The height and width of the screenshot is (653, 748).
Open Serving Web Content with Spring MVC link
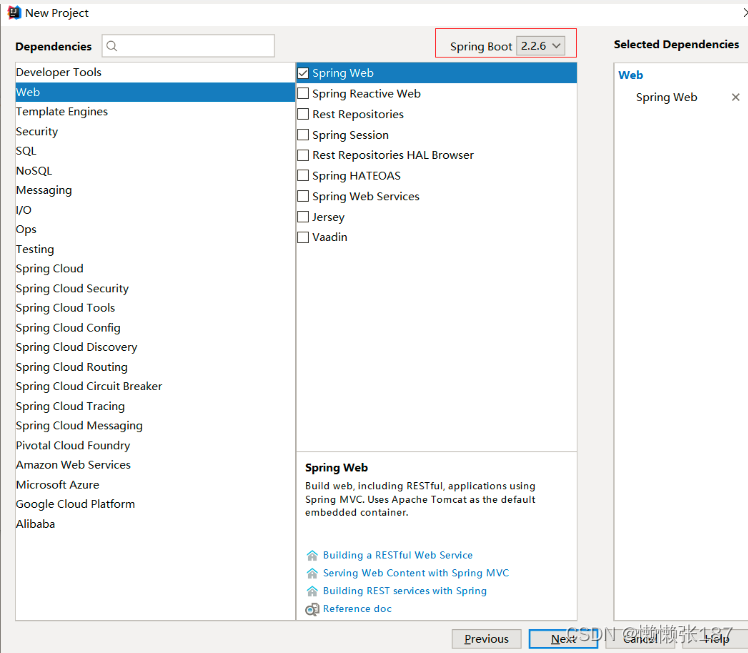coord(416,573)
